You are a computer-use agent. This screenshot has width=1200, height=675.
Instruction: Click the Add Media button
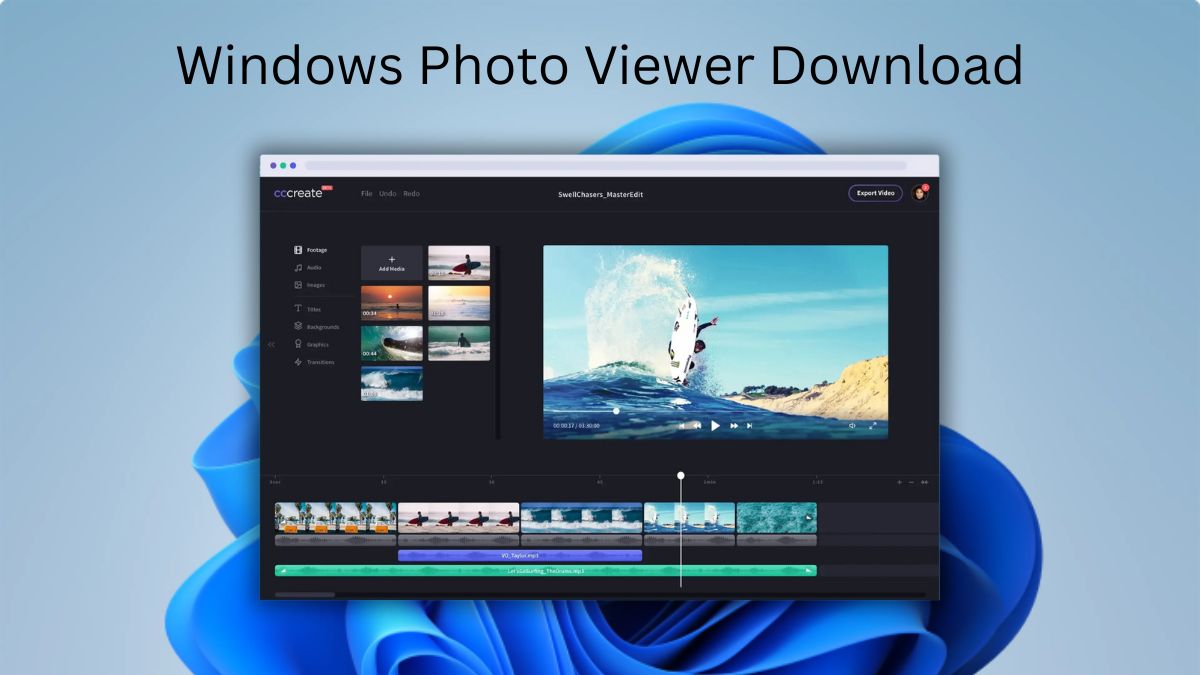tap(392, 263)
